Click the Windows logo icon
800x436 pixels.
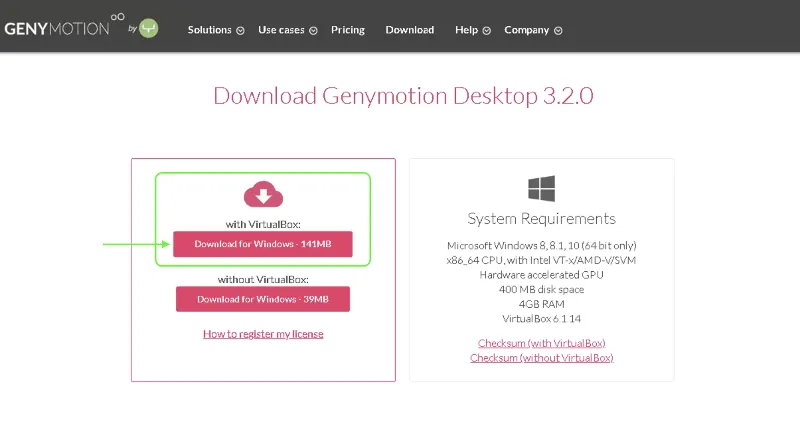[541, 189]
